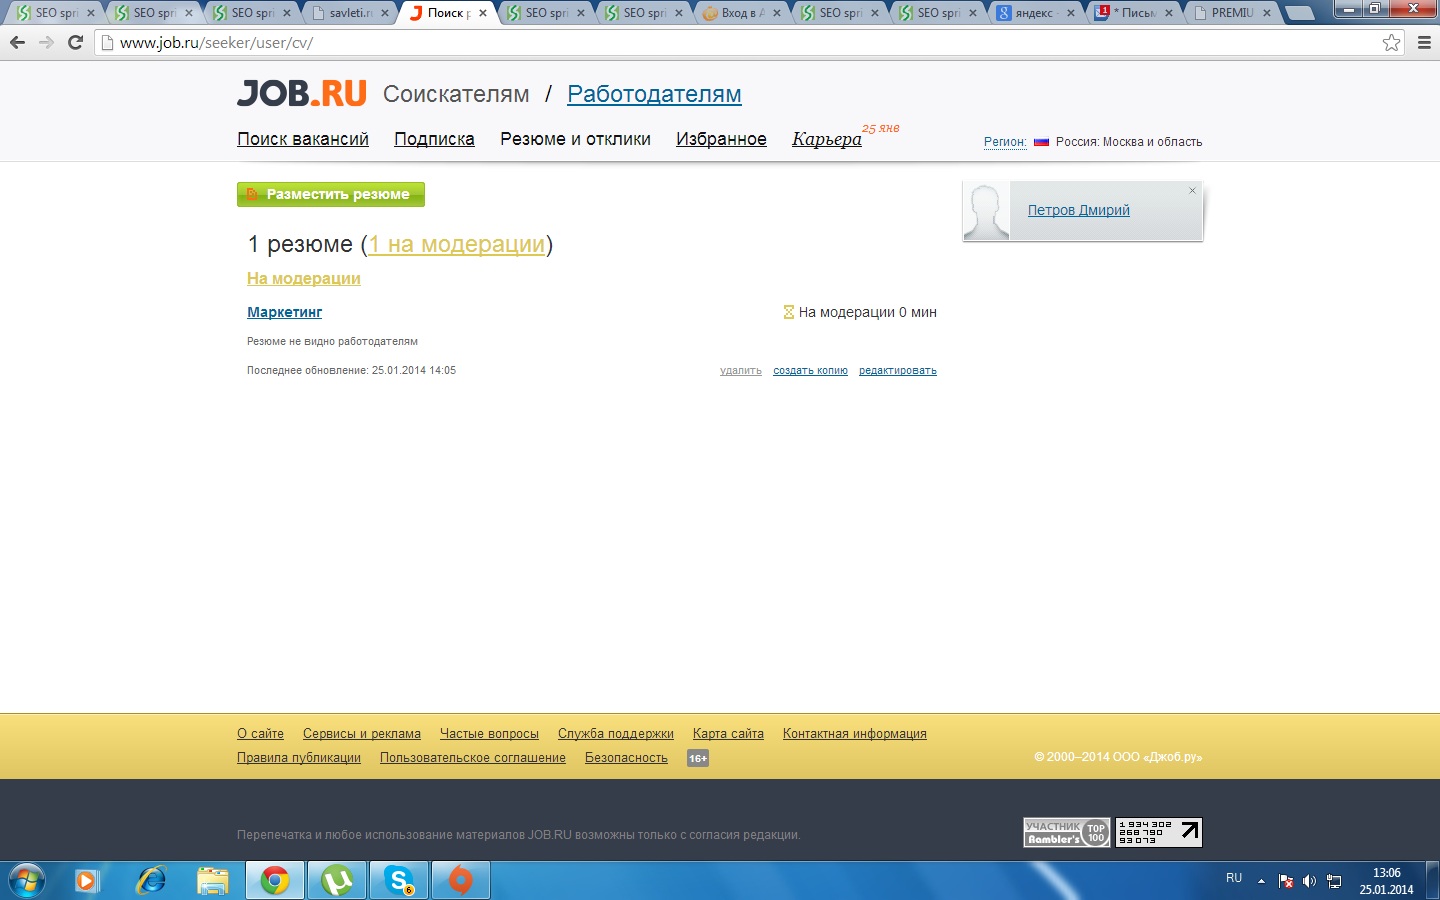This screenshot has width=1440, height=900.
Task: Open the Петров Дмирий profile link
Action: point(1079,210)
